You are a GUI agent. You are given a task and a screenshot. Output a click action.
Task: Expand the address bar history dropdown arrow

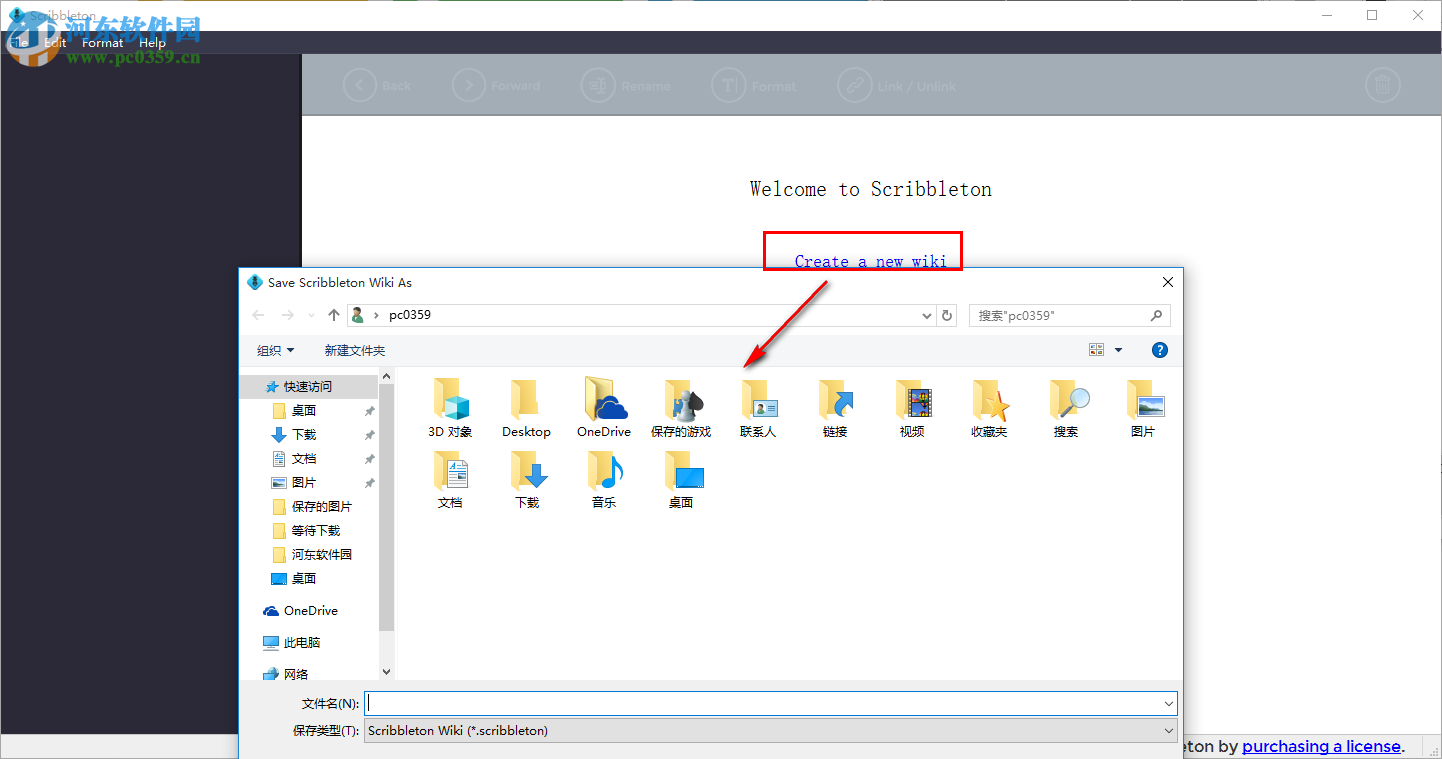(x=927, y=315)
